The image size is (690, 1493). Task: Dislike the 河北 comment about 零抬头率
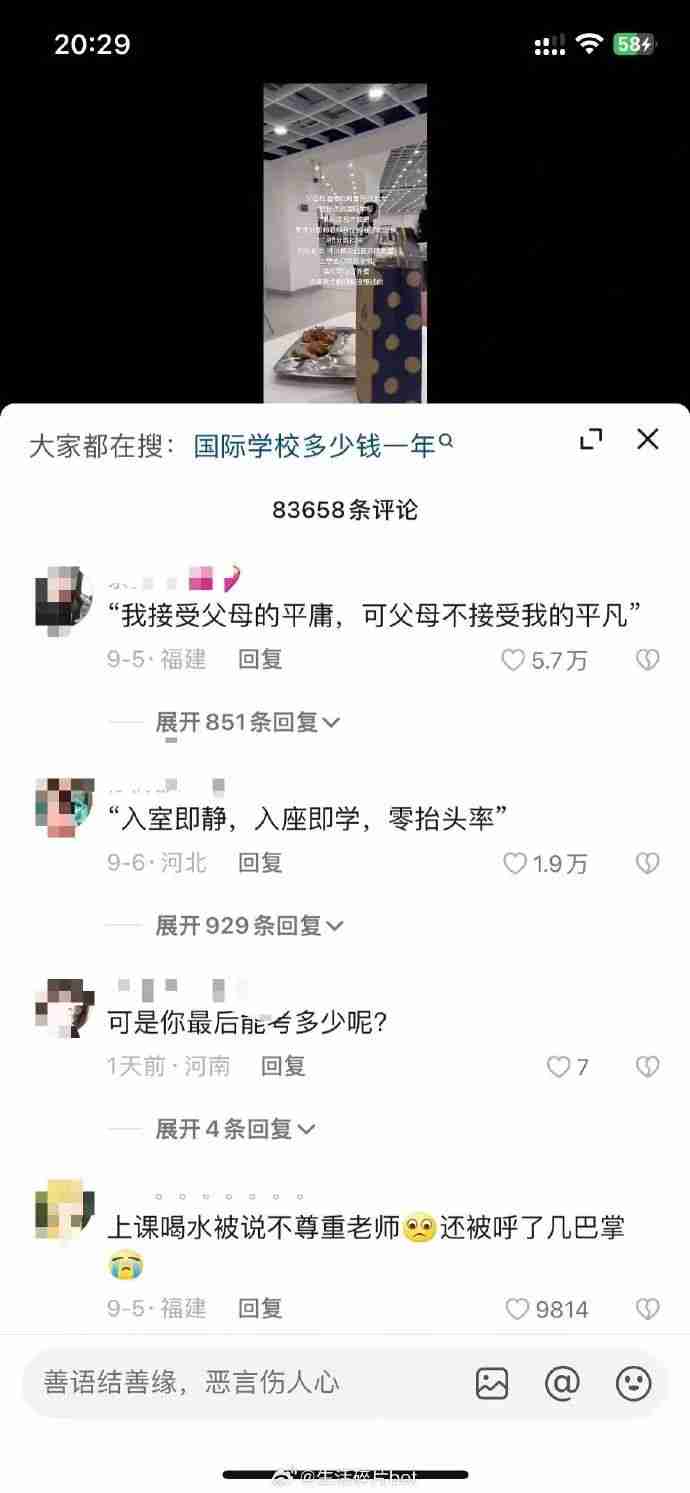pos(648,863)
